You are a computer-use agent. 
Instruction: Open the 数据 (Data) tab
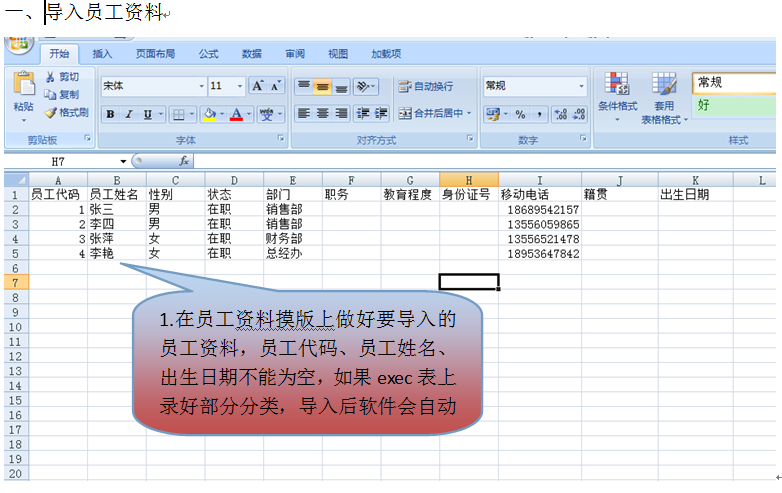coord(251,54)
